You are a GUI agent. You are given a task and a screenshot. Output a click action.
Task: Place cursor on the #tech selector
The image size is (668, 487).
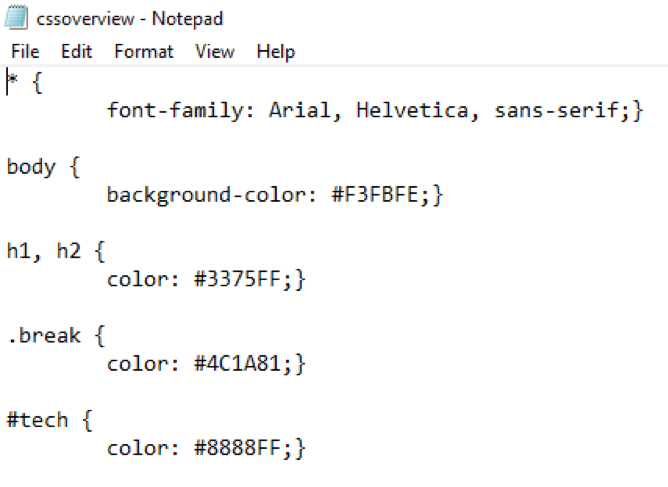(x=49, y=420)
